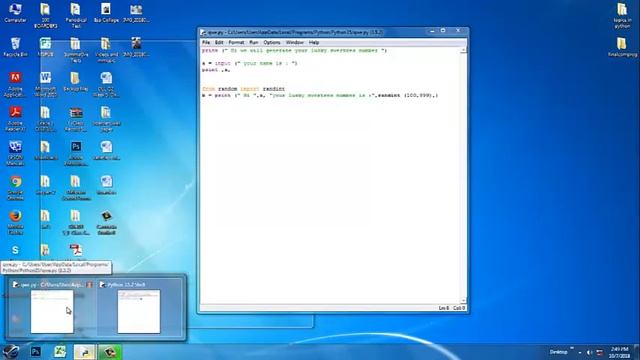Screen dimensions: 640x360
Task: Select the Backup files folder icon
Action: tap(76, 81)
